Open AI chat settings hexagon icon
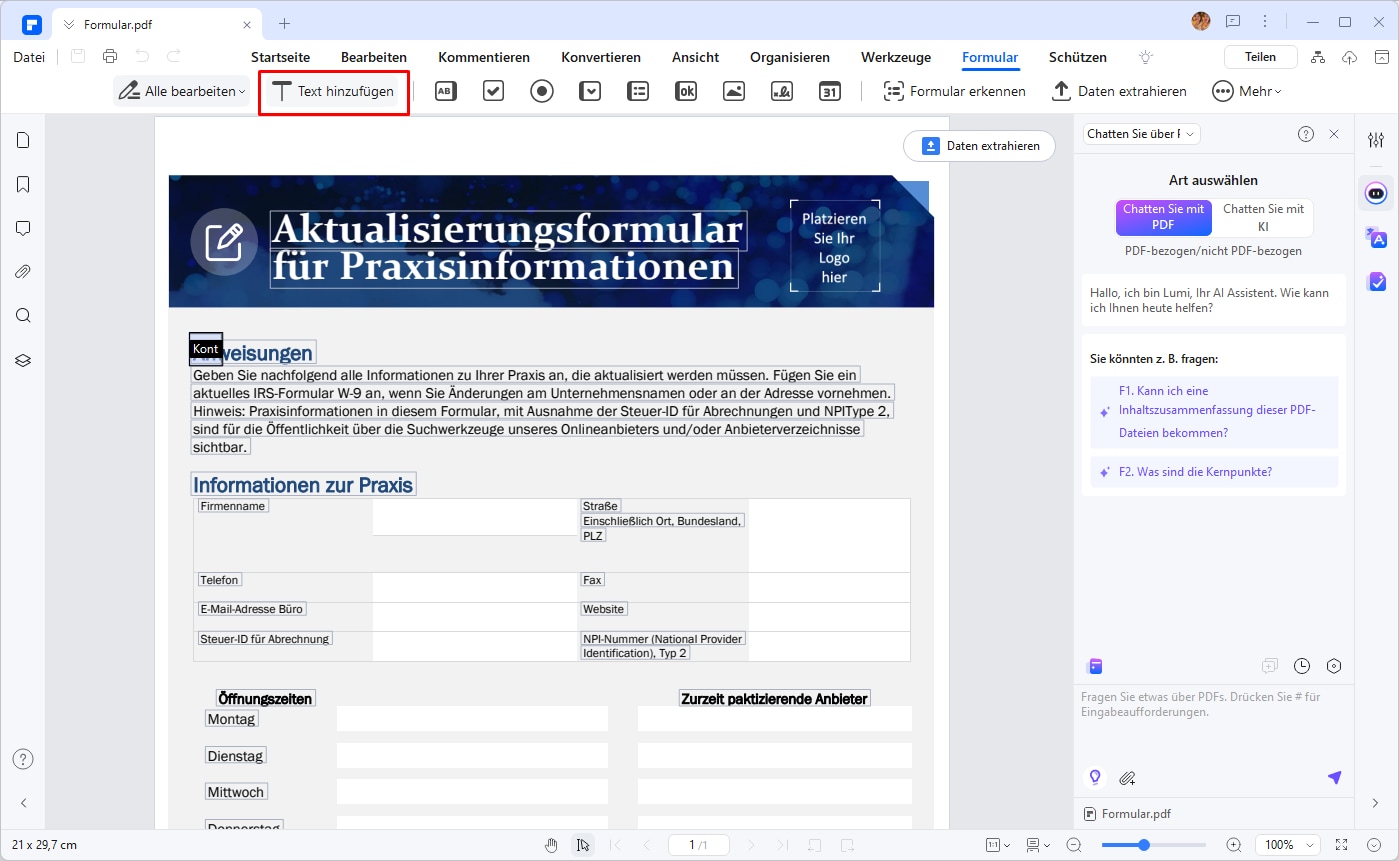Viewport: 1399px width, 861px height. coord(1334,666)
